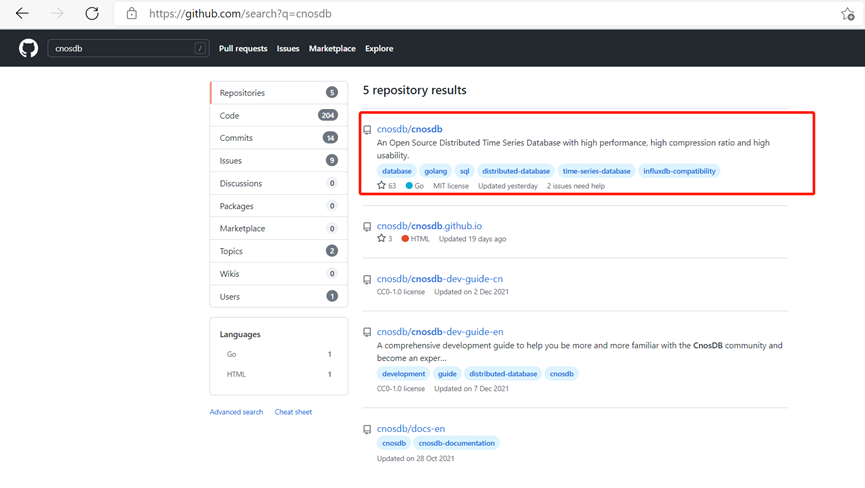Click cnosdb tag under dev-guide-en
Viewport: 865px width, 488px height.
coord(562,374)
